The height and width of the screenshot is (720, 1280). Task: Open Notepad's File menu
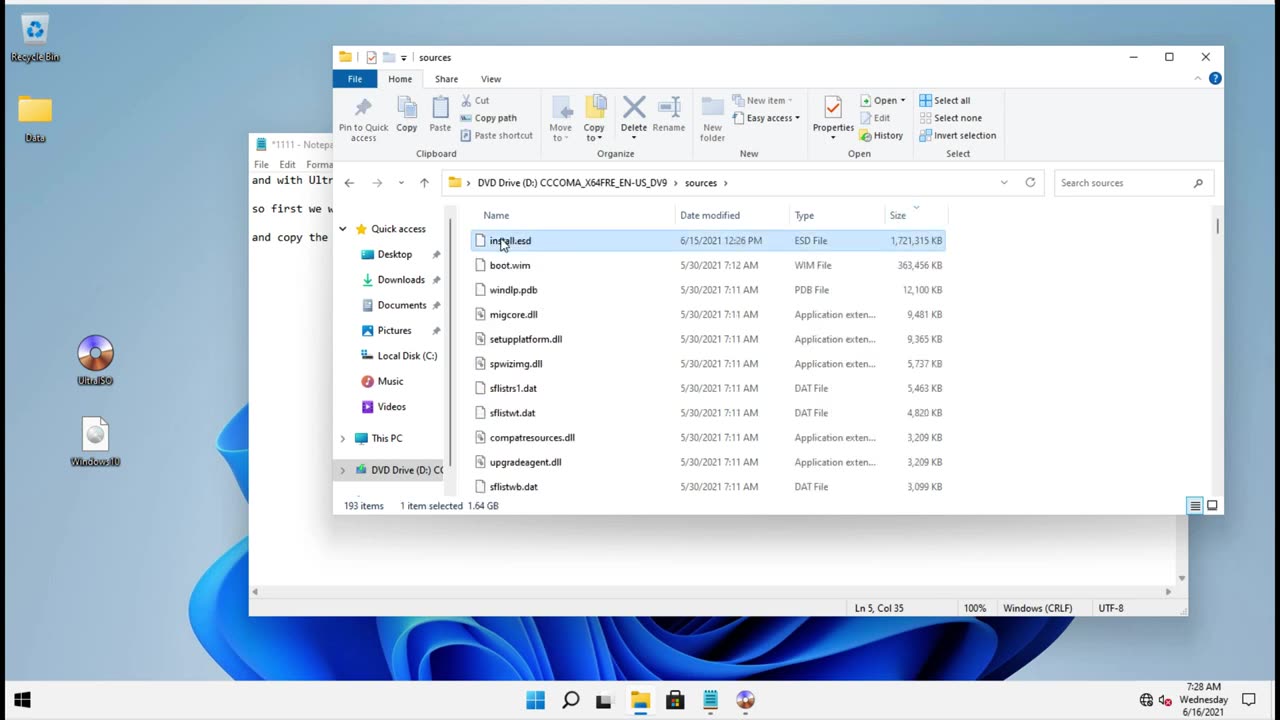[261, 165]
